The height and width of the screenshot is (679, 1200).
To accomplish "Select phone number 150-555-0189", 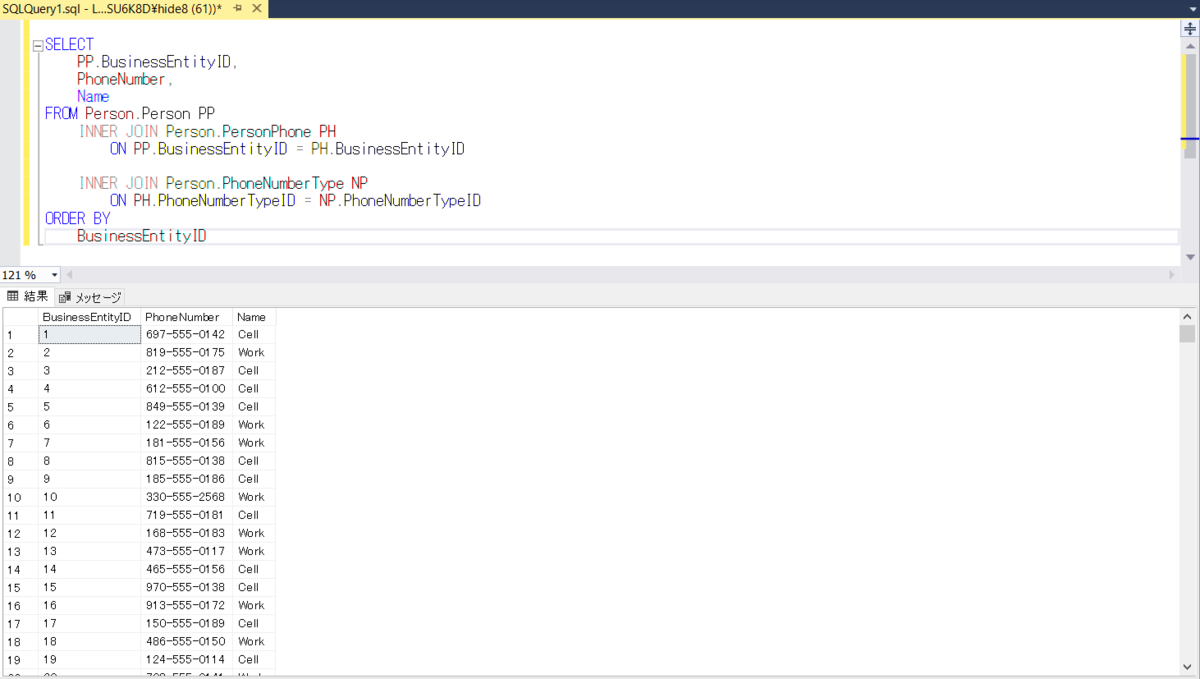I will tap(186, 623).
